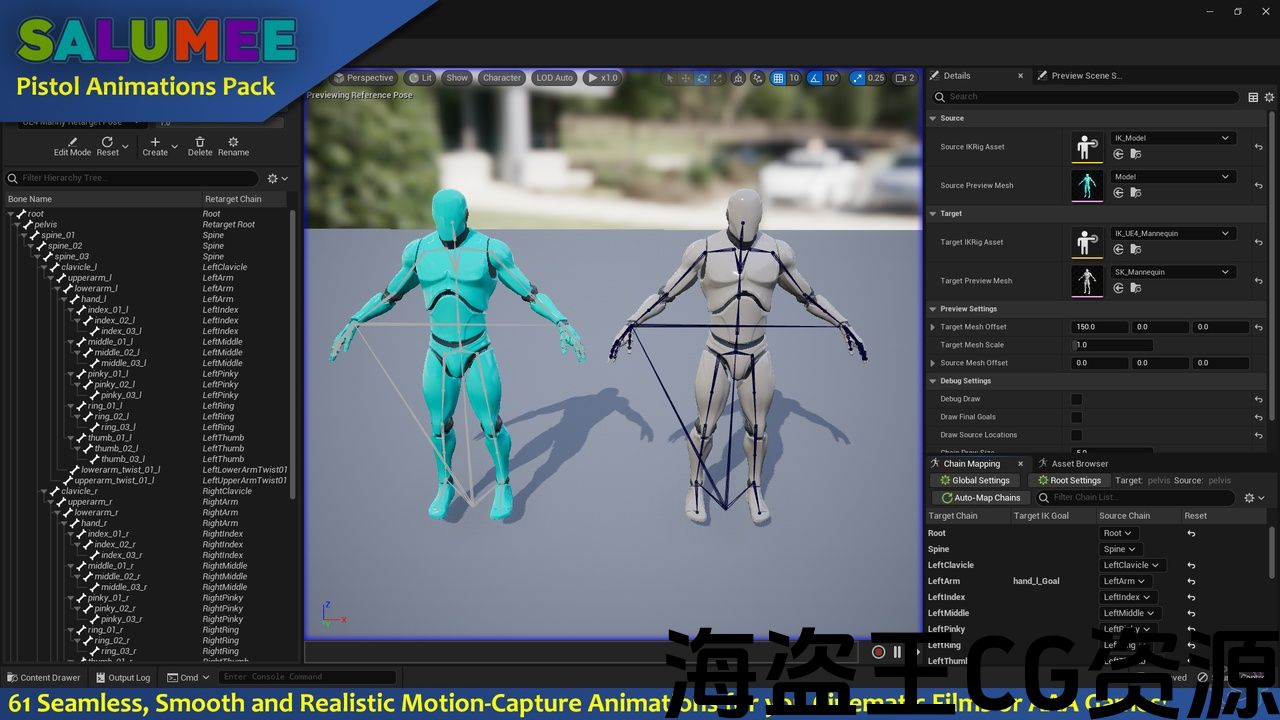
Task: Click the Edit Mode pencil icon
Action: 71,142
